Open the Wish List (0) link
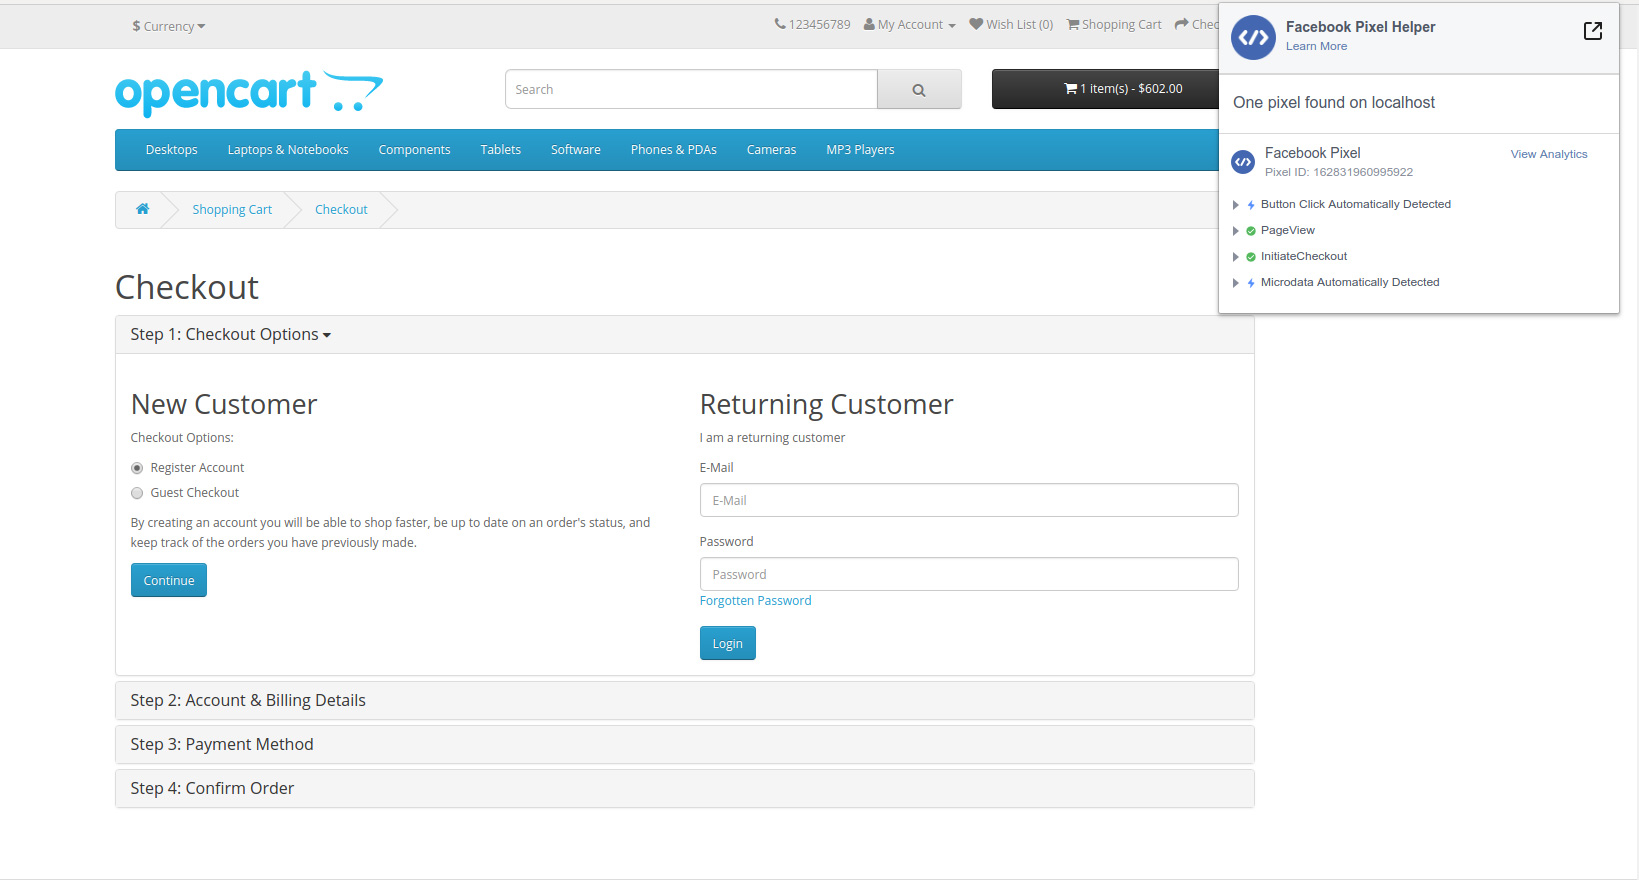Image resolution: width=1639 pixels, height=880 pixels. 1011,24
